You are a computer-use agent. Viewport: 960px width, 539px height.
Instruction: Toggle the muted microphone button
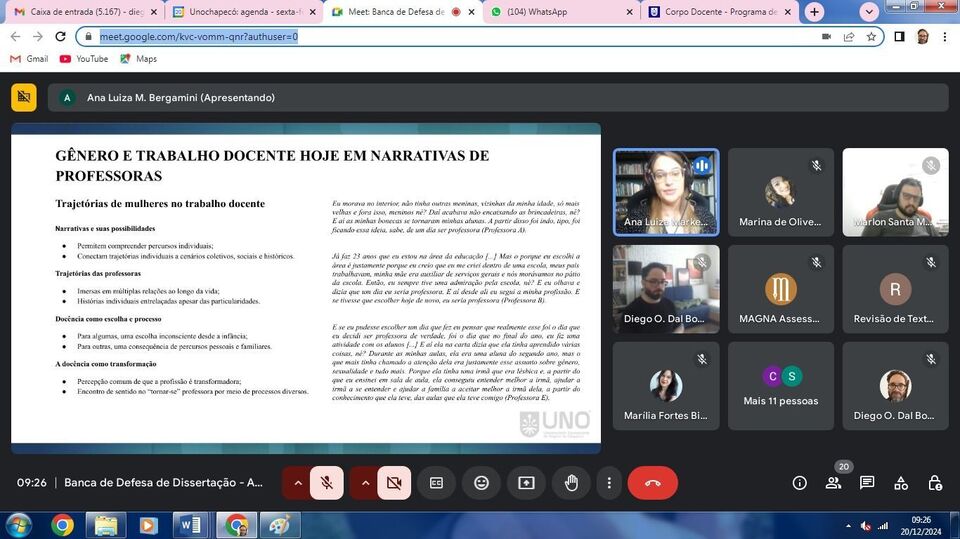coord(326,483)
